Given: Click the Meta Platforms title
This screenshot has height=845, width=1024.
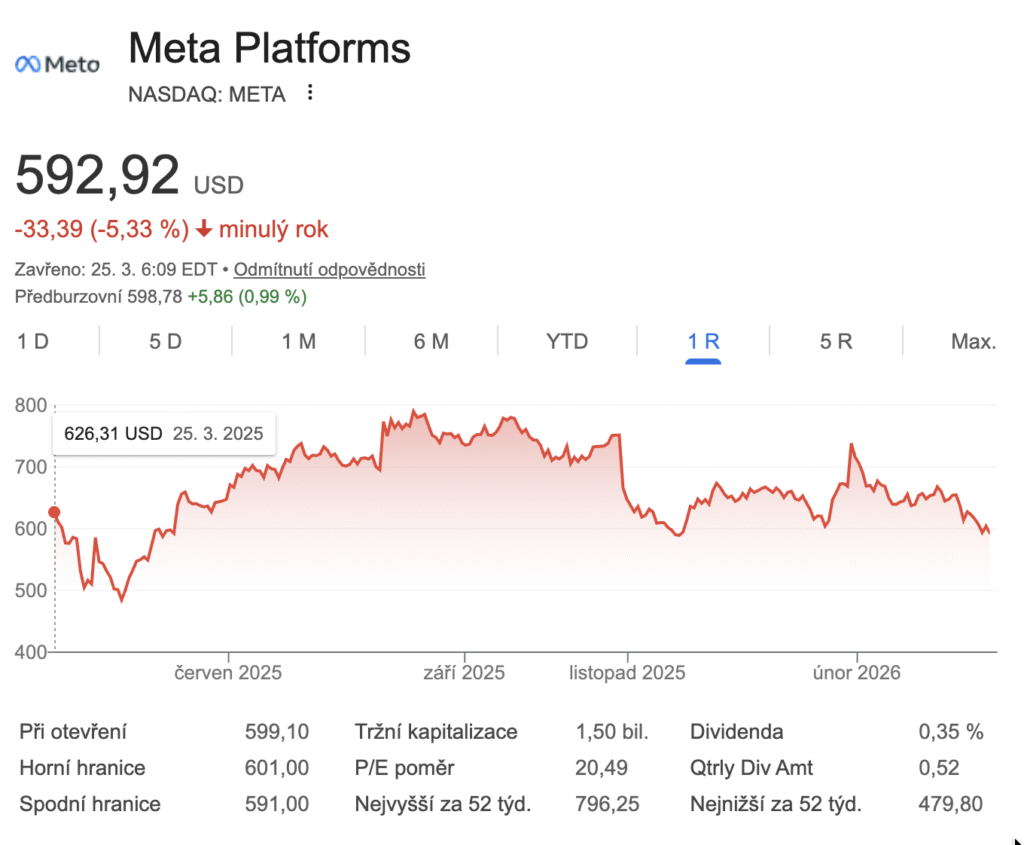Looking at the screenshot, I should pos(270,48).
